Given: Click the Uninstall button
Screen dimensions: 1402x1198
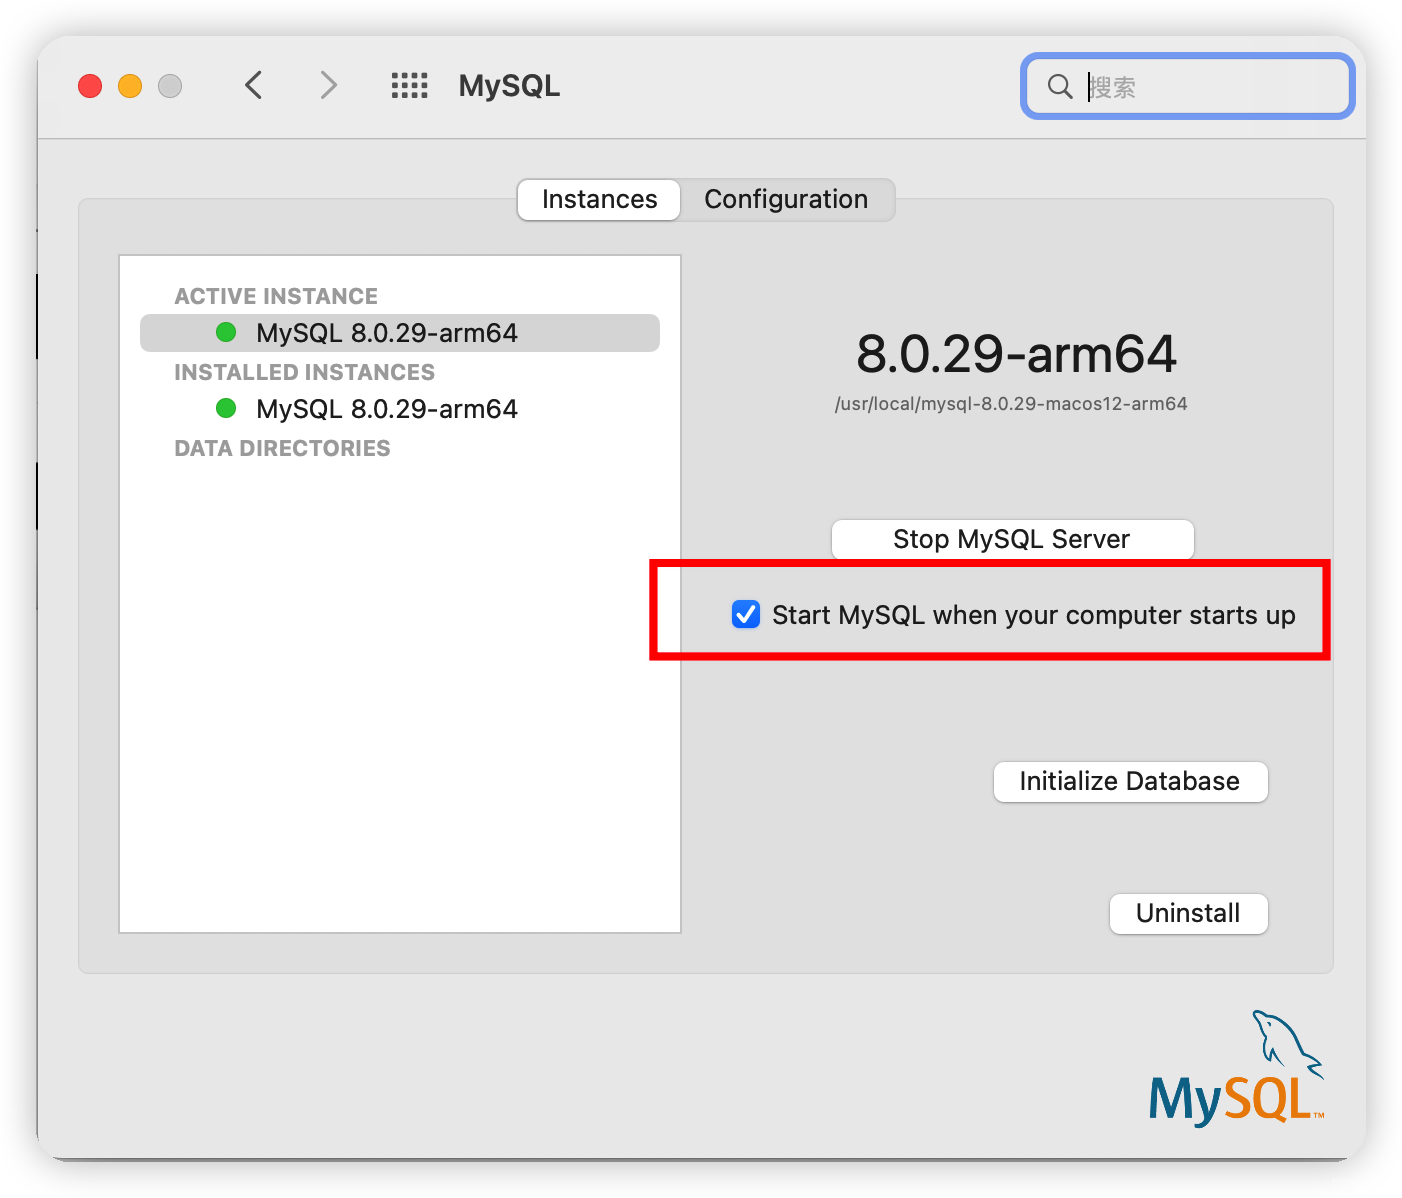Looking at the screenshot, I should [x=1188, y=913].
